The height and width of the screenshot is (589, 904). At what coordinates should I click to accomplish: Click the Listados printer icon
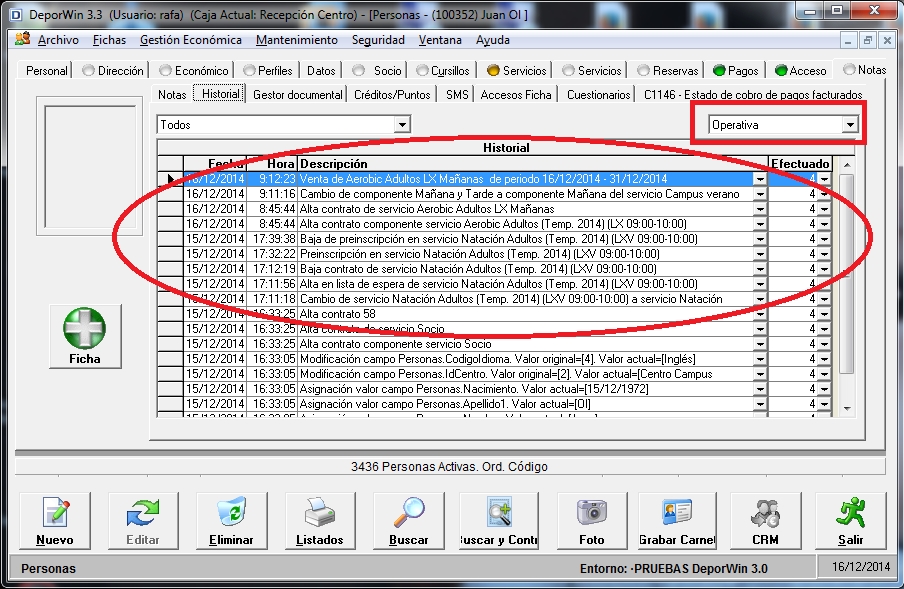[x=319, y=512]
